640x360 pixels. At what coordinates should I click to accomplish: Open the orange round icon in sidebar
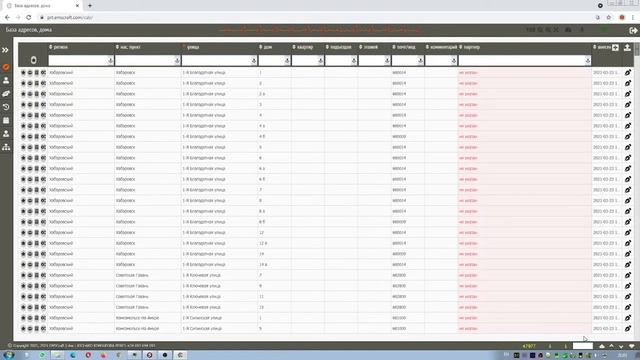point(6,67)
